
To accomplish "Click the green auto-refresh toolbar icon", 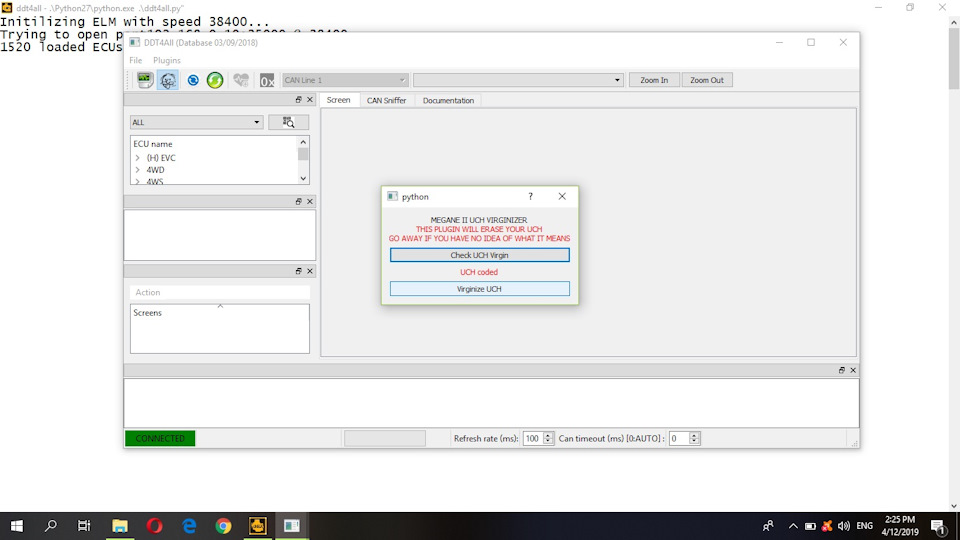I will (215, 80).
